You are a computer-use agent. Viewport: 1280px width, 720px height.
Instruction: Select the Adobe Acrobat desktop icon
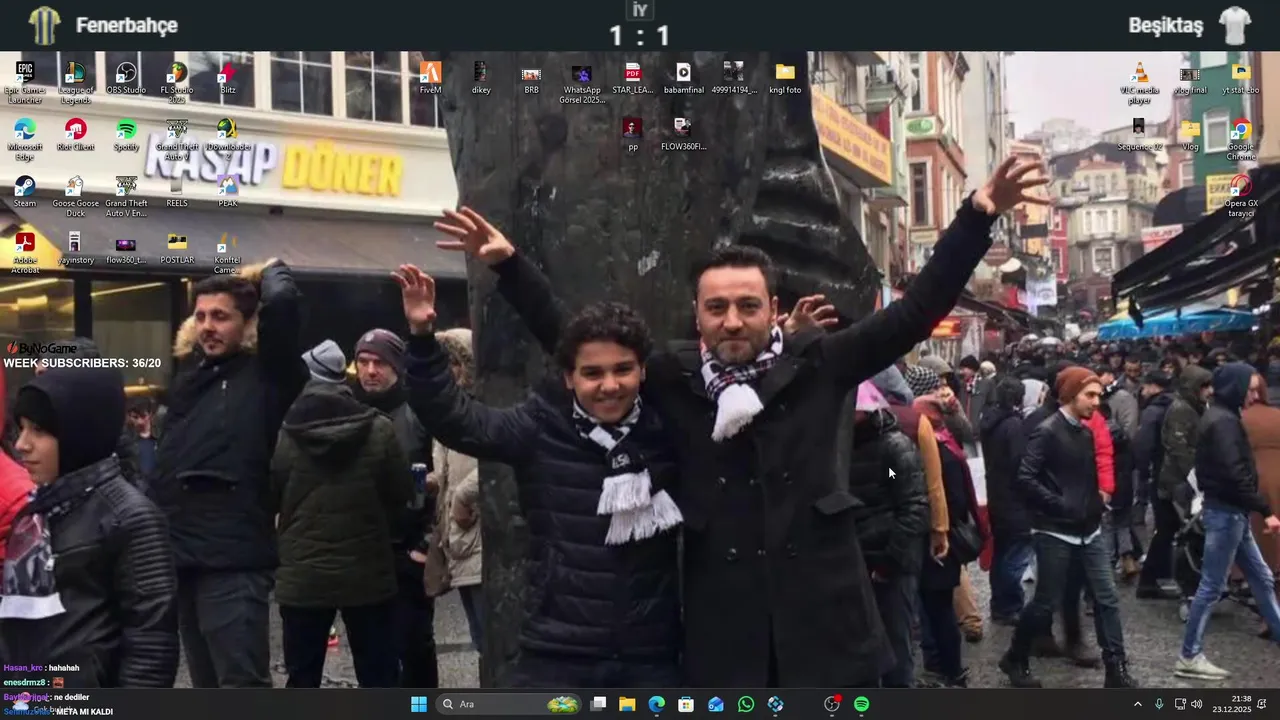click(x=25, y=253)
